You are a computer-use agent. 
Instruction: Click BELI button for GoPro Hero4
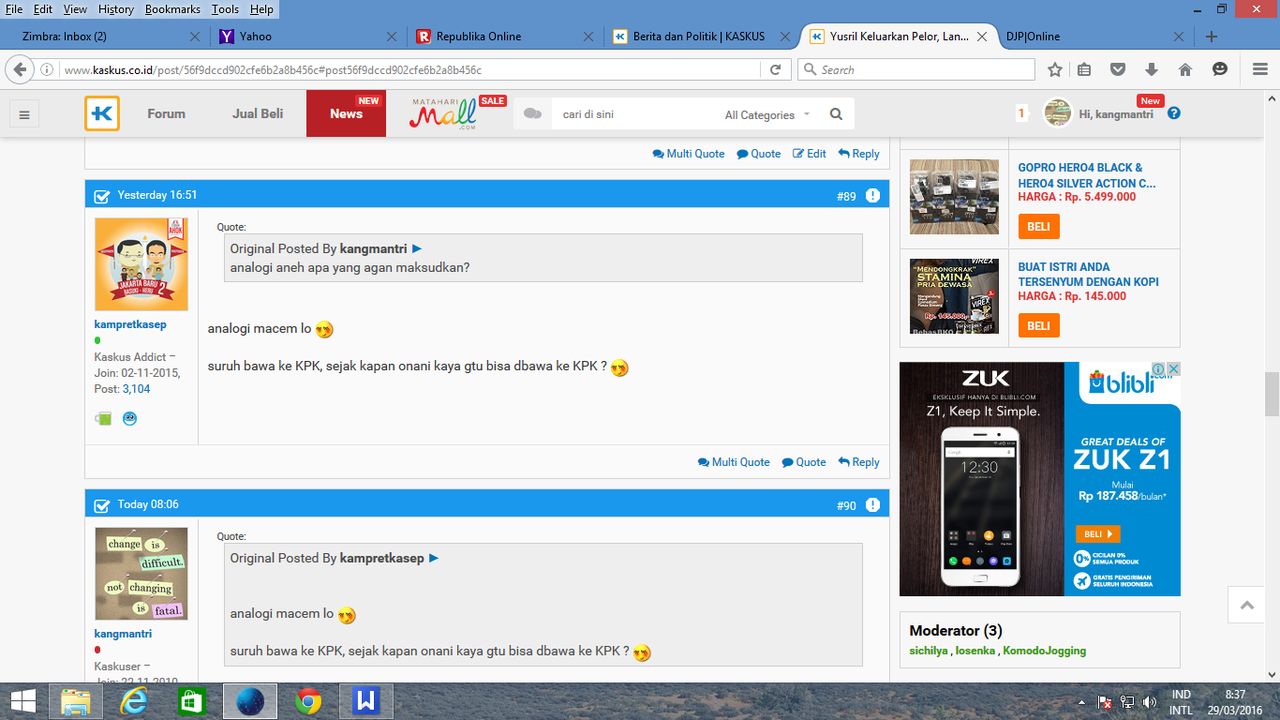point(1039,227)
